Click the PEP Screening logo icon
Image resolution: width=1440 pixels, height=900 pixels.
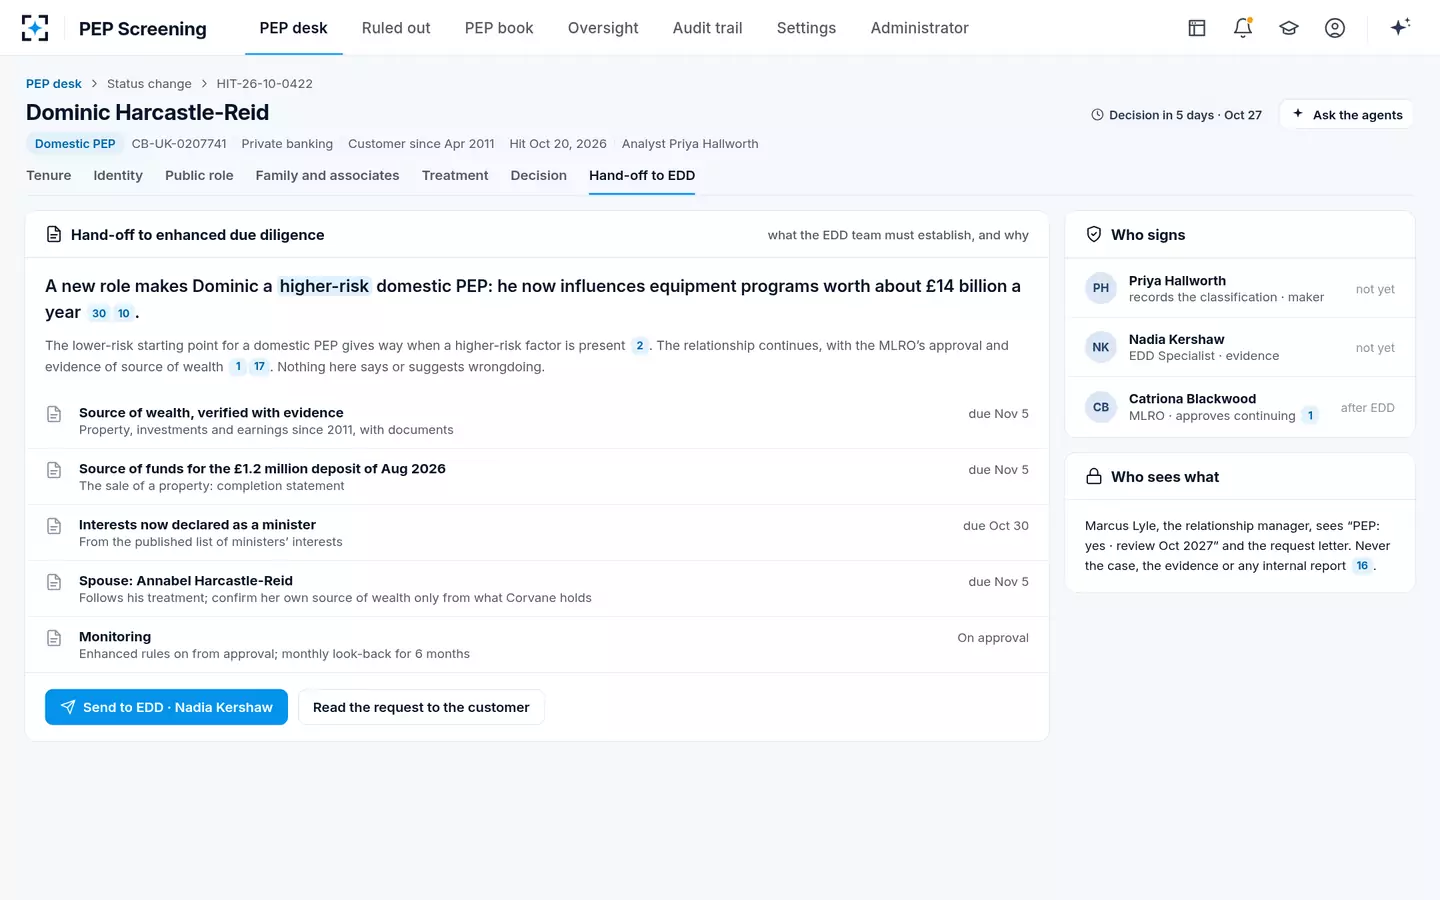tap(35, 28)
